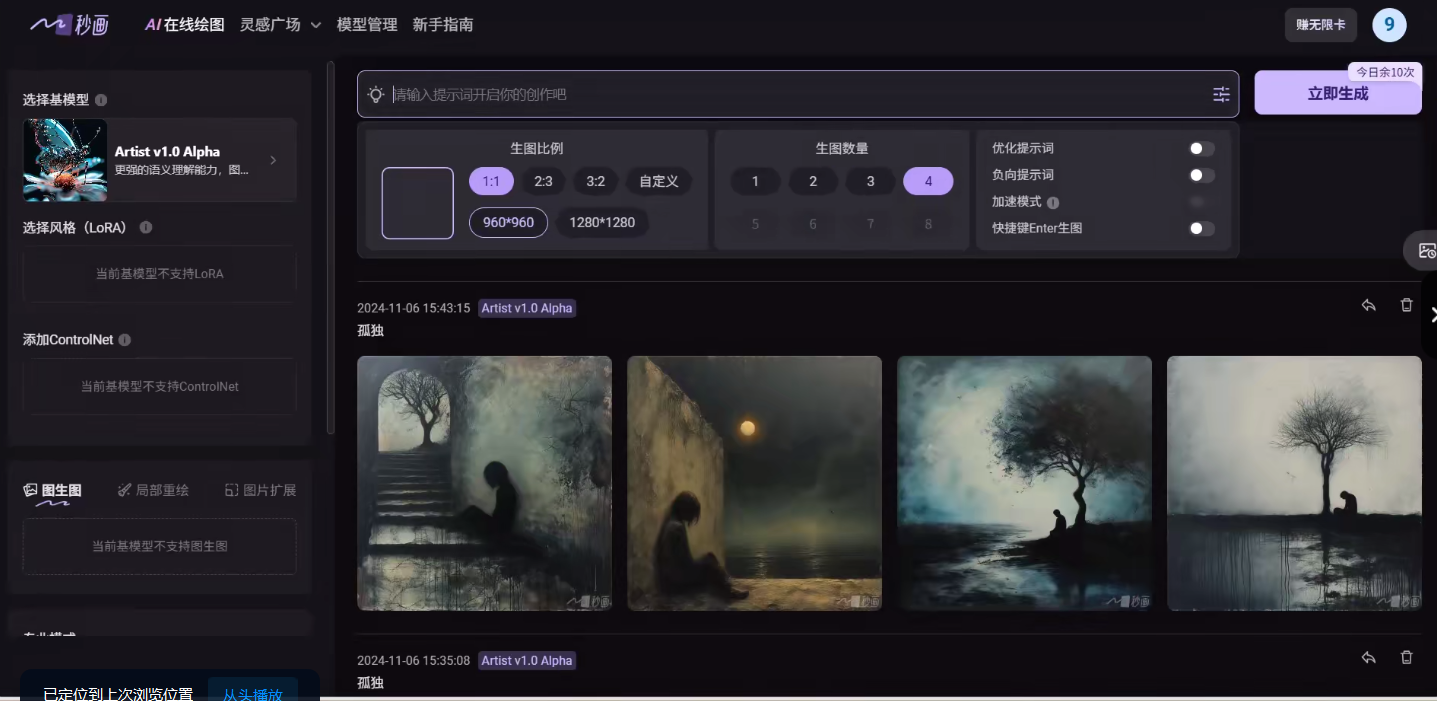
Task: Click the 赚无限卡 button
Action: click(x=1319, y=26)
